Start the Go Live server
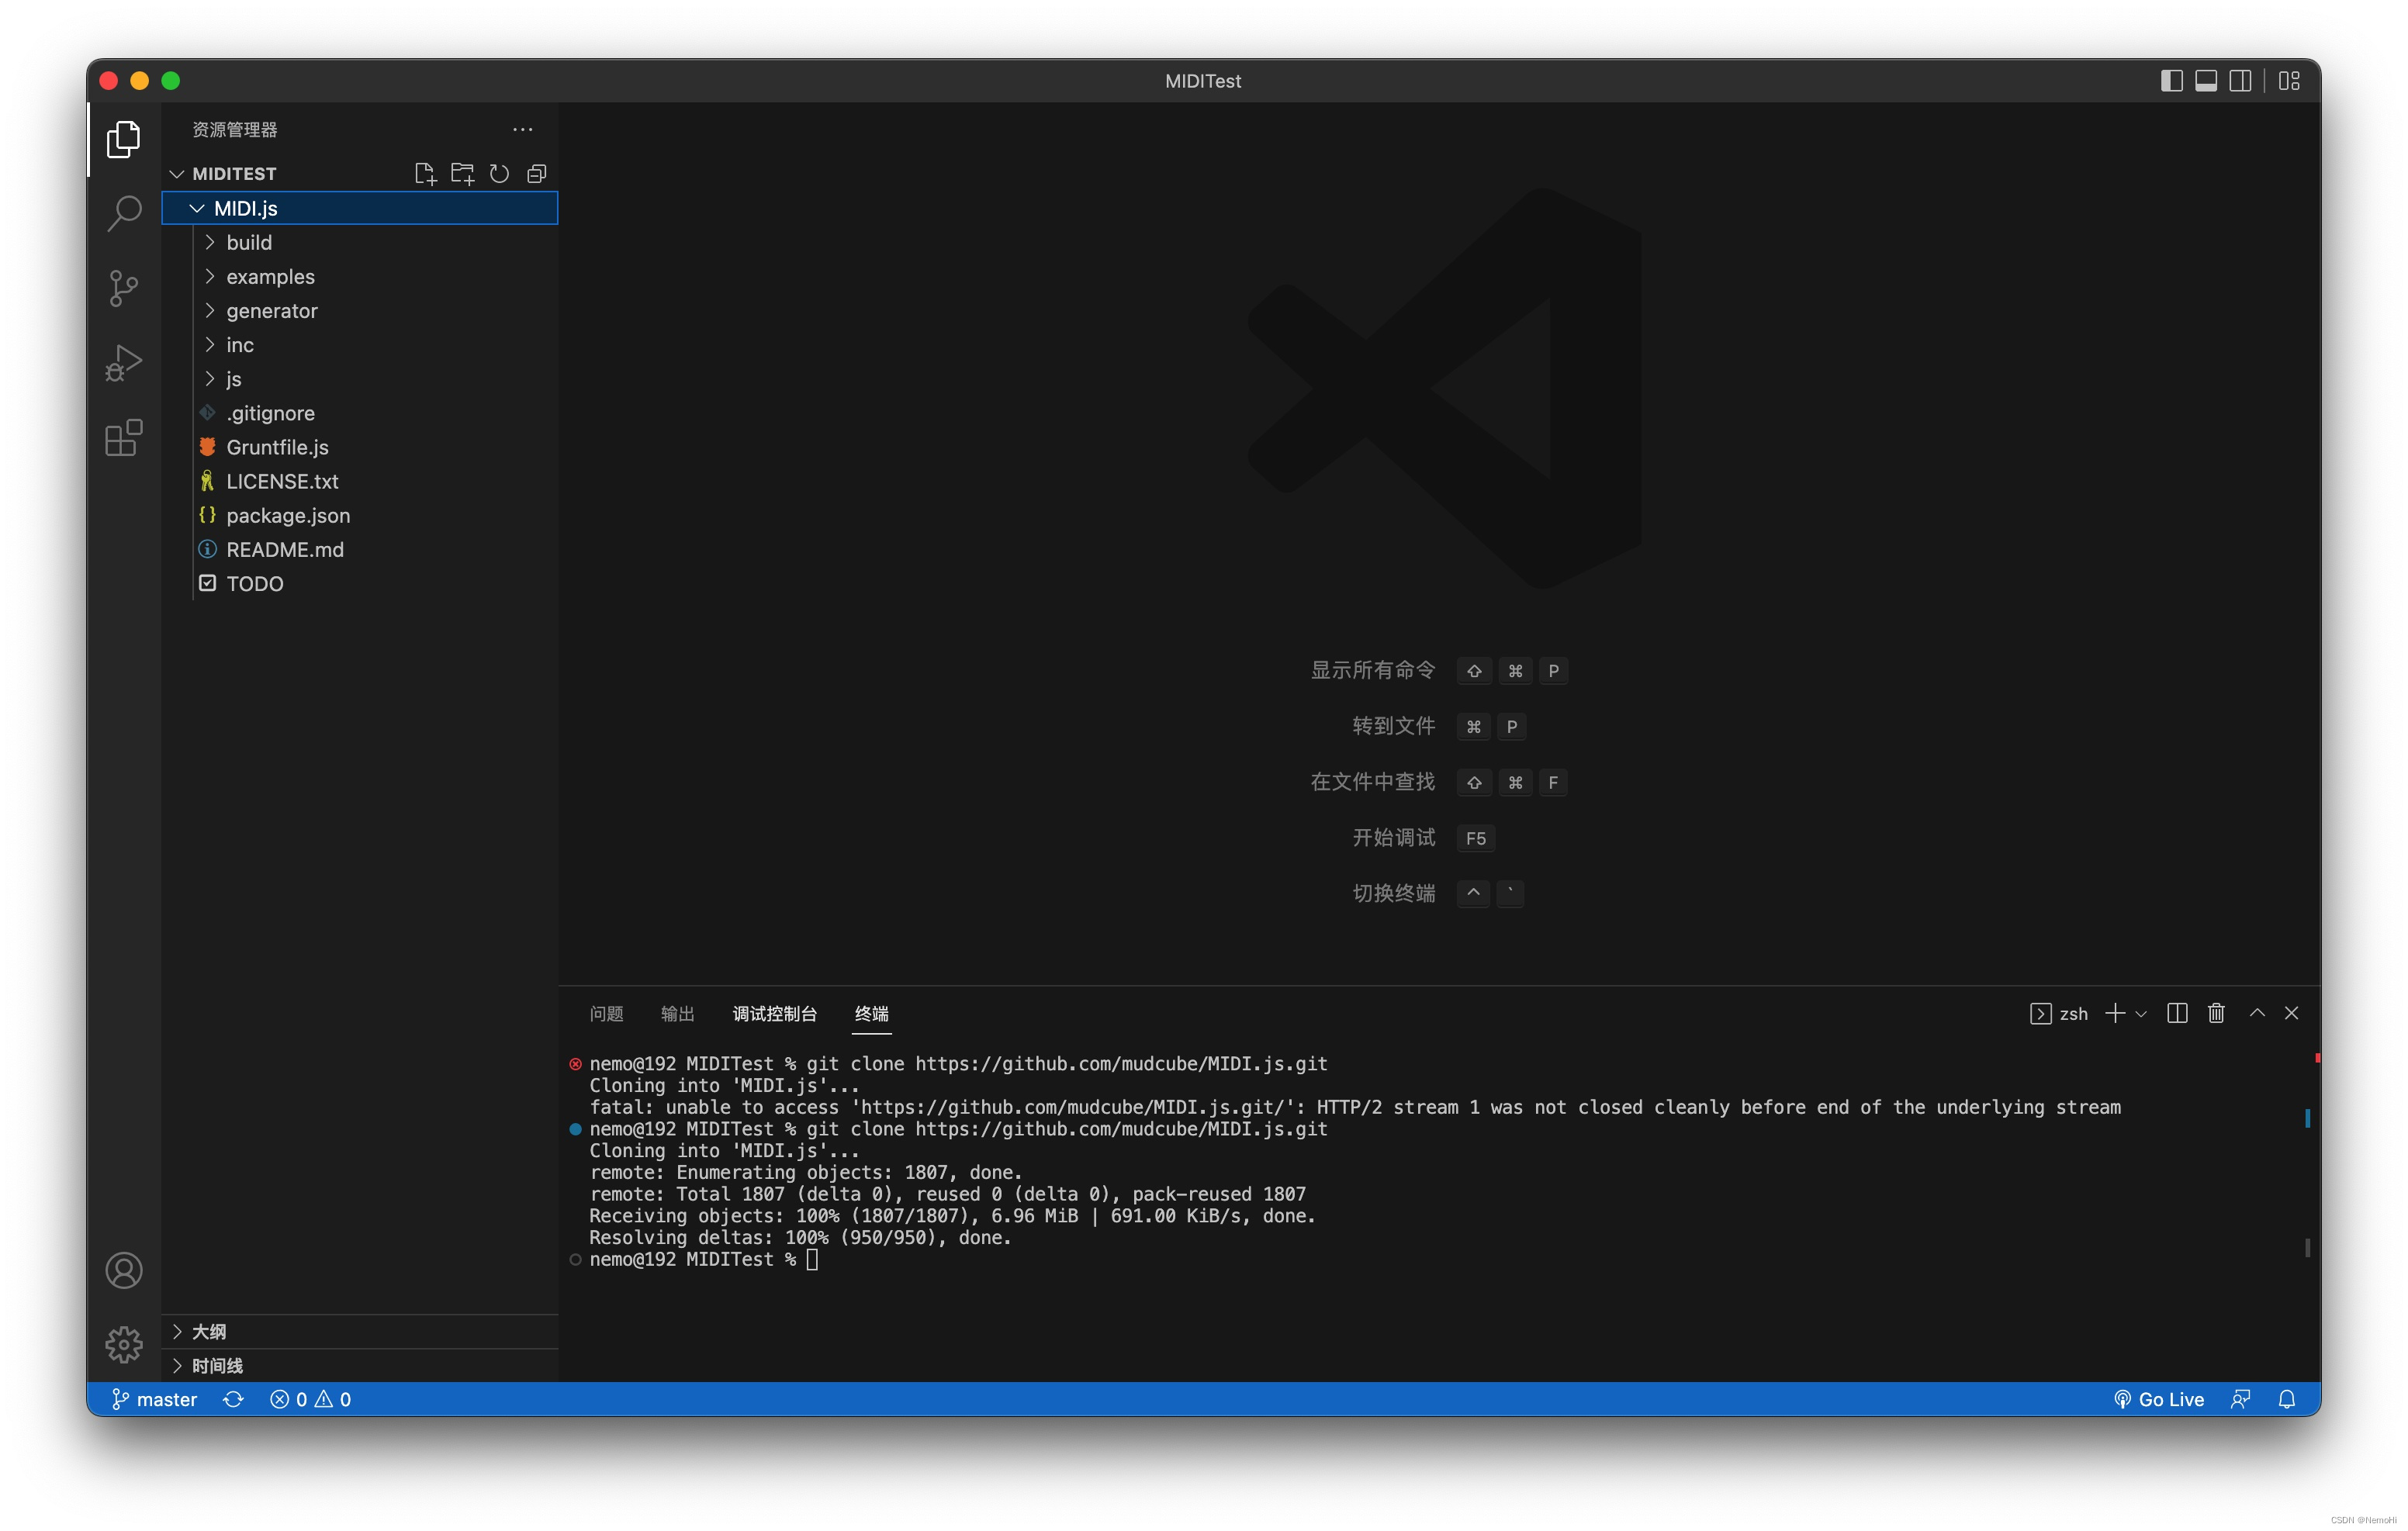 [2160, 1399]
